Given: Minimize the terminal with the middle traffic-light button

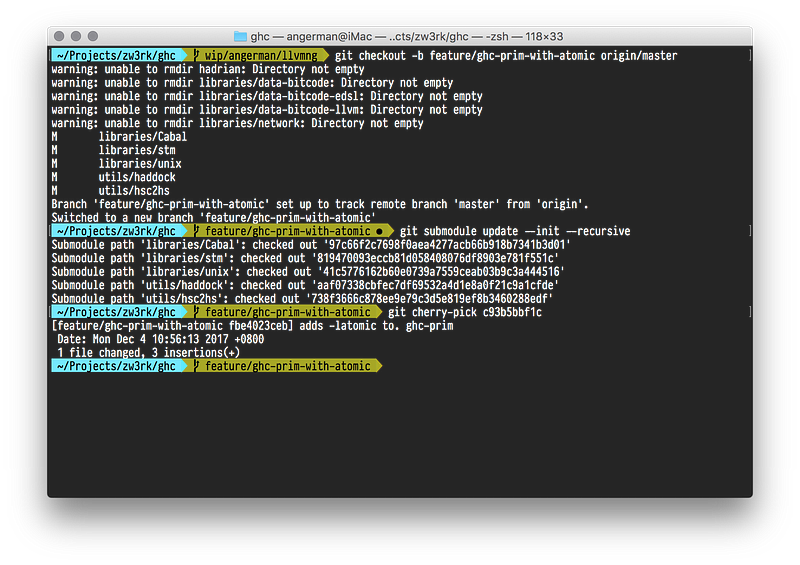Looking at the screenshot, I should point(76,36).
